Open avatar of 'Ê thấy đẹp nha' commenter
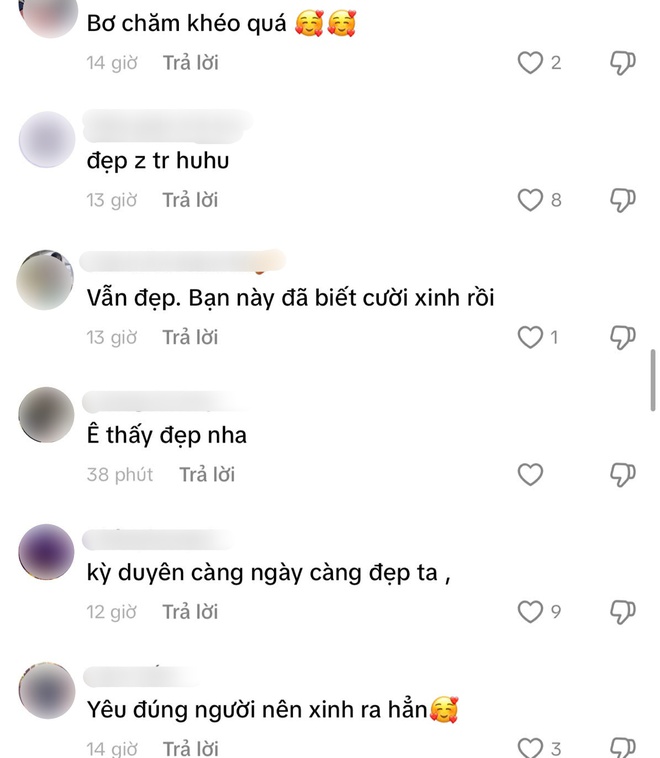This screenshot has height=758, width=660. [46, 415]
